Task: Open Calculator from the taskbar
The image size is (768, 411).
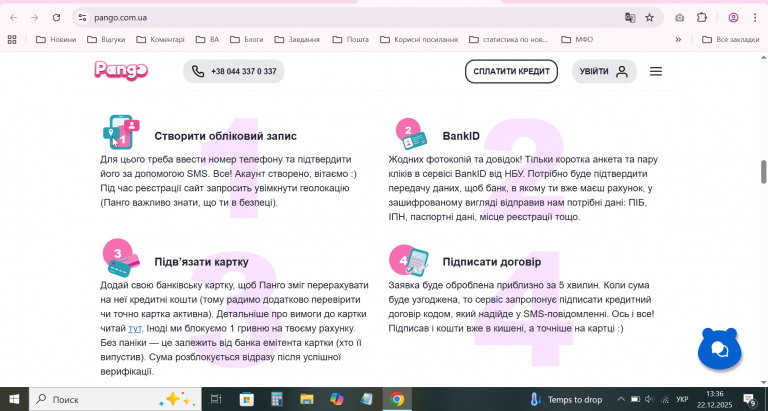Action: click(x=277, y=399)
